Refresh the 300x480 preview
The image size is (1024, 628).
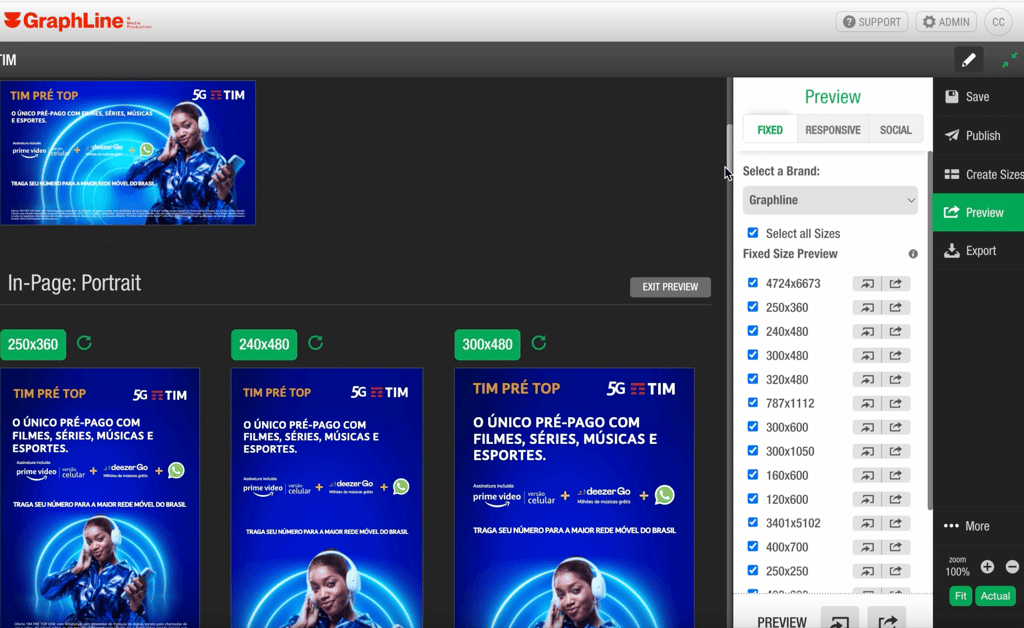(x=539, y=343)
